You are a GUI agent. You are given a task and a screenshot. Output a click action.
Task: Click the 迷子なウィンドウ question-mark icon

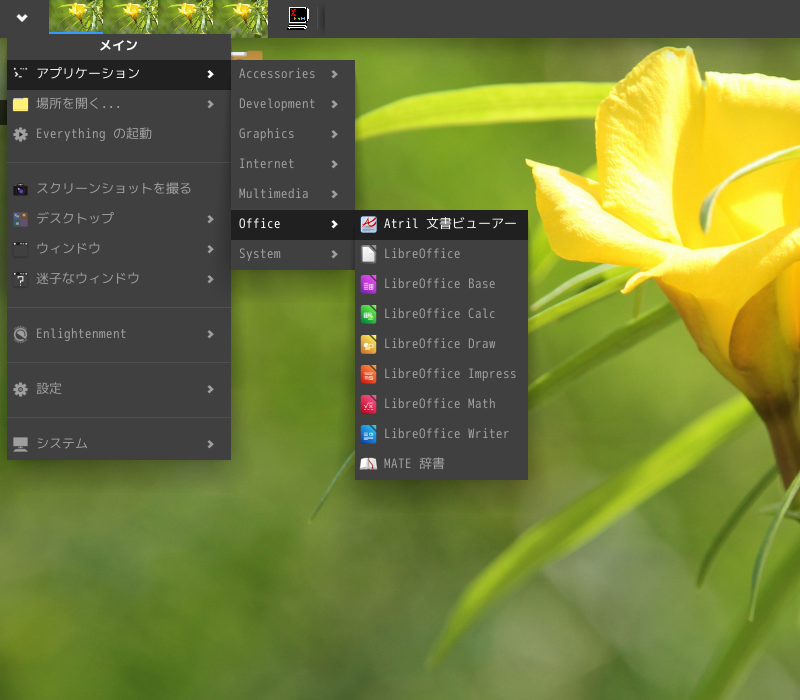[x=20, y=279]
